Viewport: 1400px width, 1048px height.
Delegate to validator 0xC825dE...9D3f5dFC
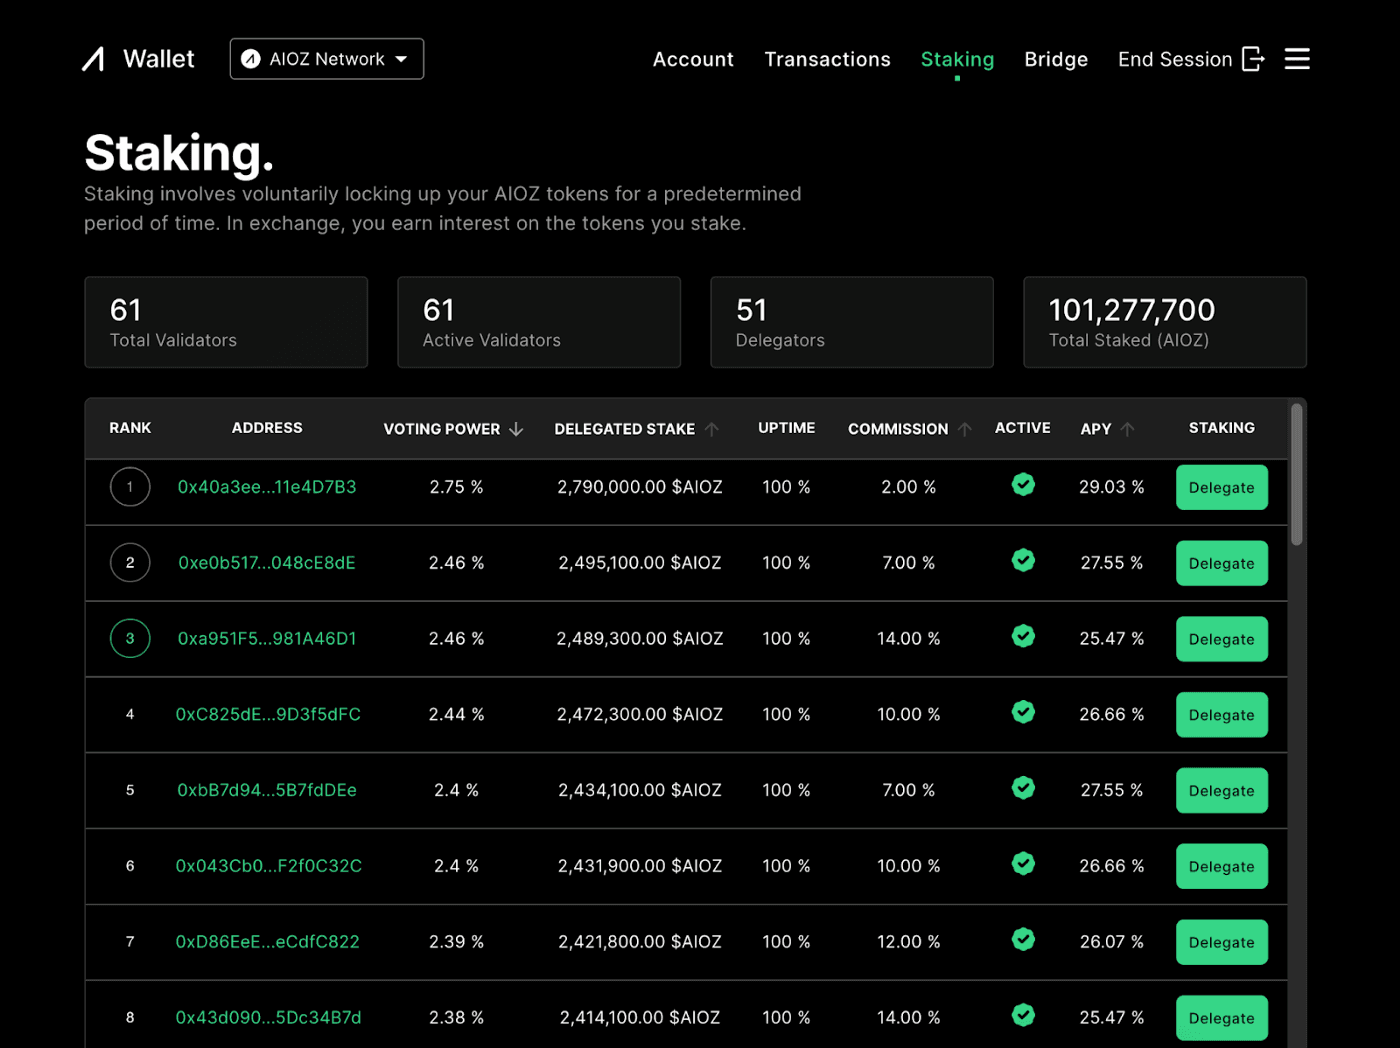pos(1222,715)
